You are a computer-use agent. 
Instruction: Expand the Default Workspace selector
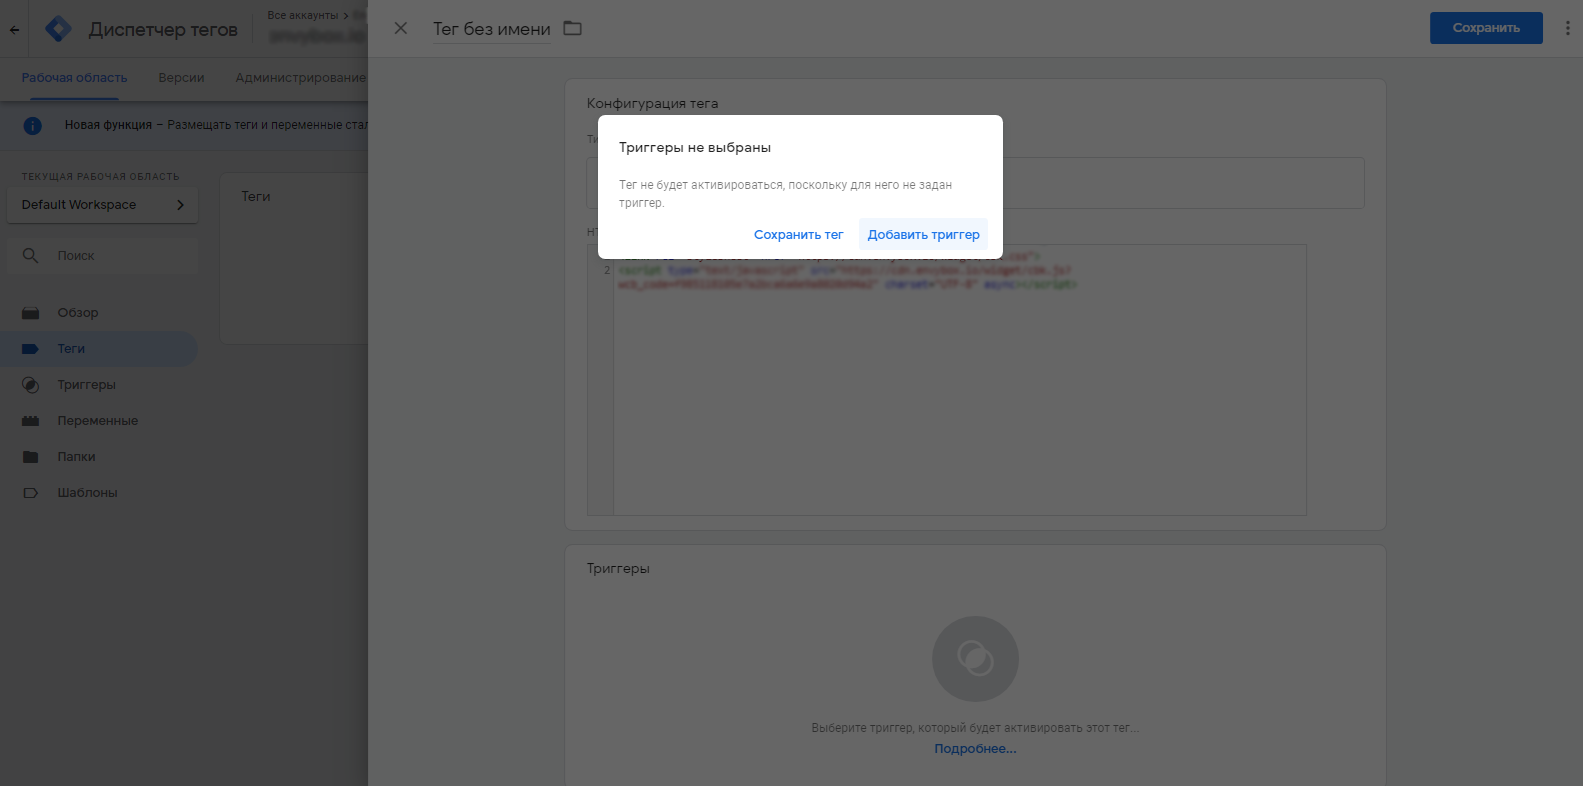[102, 205]
